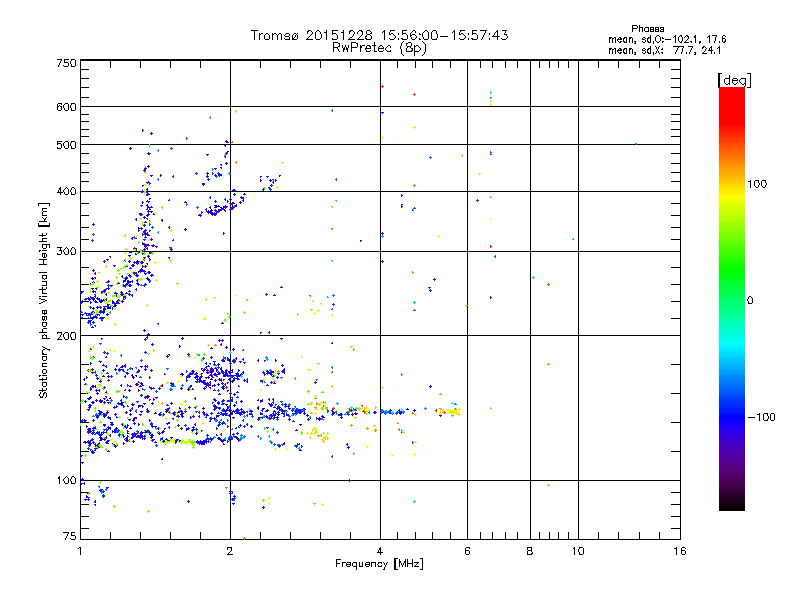Click the phase colorbar
The width and height of the screenshot is (800, 600).
click(x=732, y=298)
